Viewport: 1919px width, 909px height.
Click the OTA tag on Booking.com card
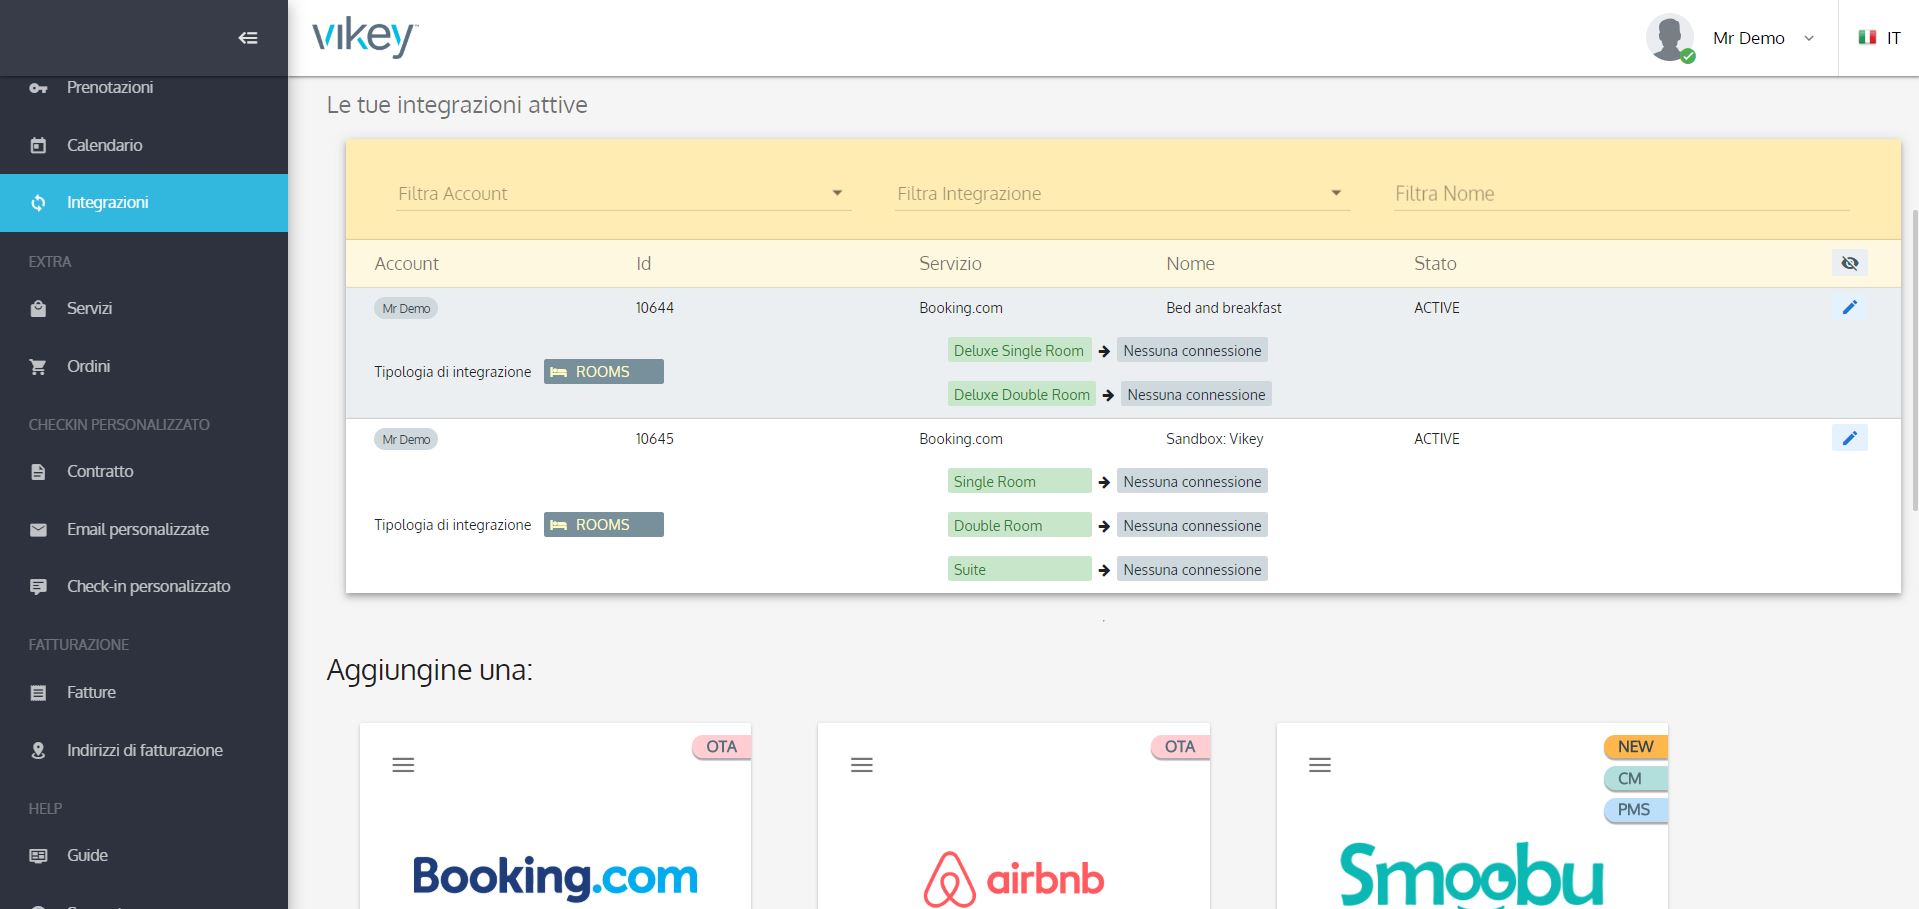click(722, 747)
